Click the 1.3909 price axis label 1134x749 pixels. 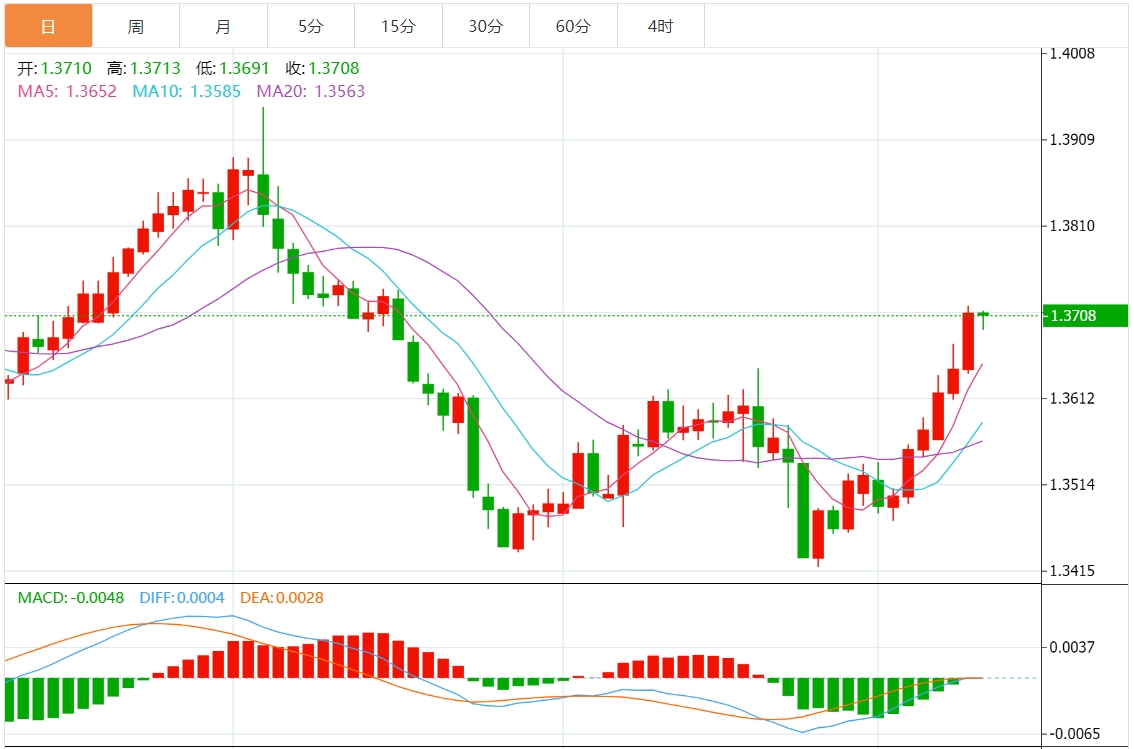(x=1073, y=140)
